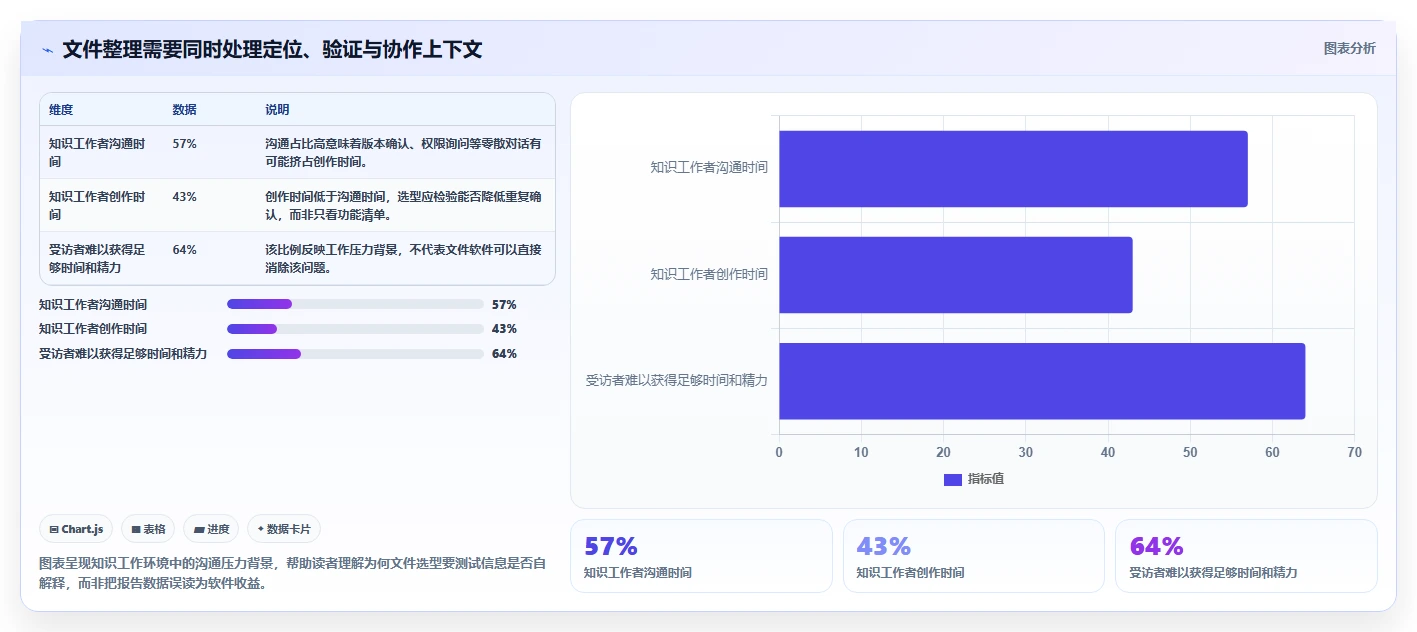Click the 维度 column header

[x=61, y=110]
